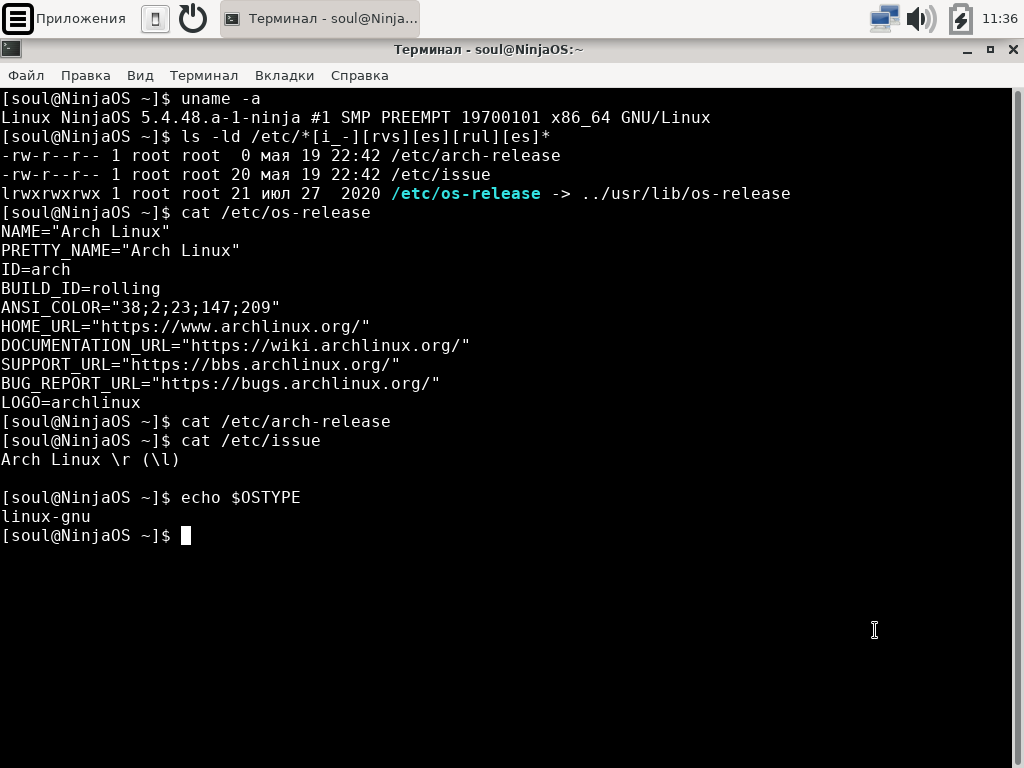Viewport: 1024px width, 768px height.
Task: Click the '/etc/issue' path in ls listing
Action: pyautogui.click(x=441, y=175)
